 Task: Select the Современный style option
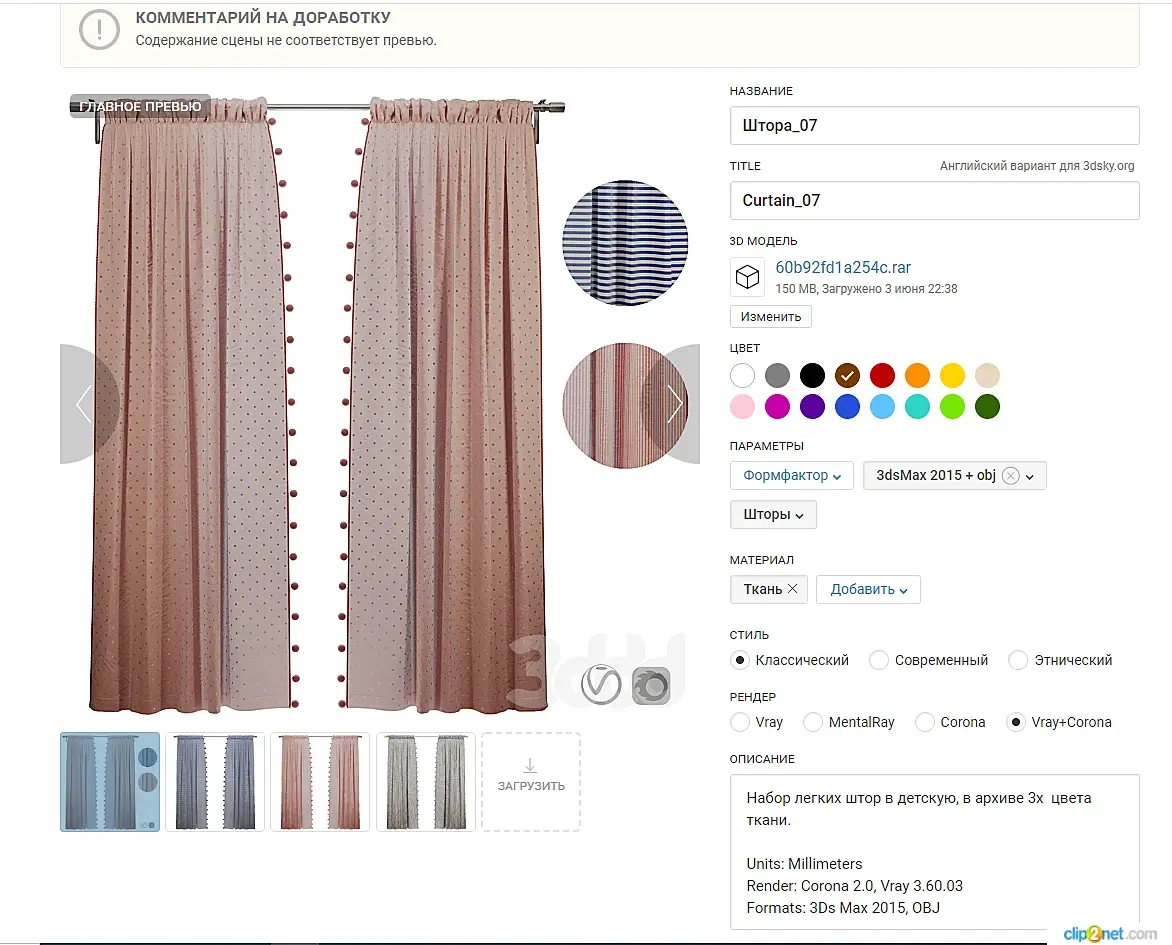[x=929, y=660]
